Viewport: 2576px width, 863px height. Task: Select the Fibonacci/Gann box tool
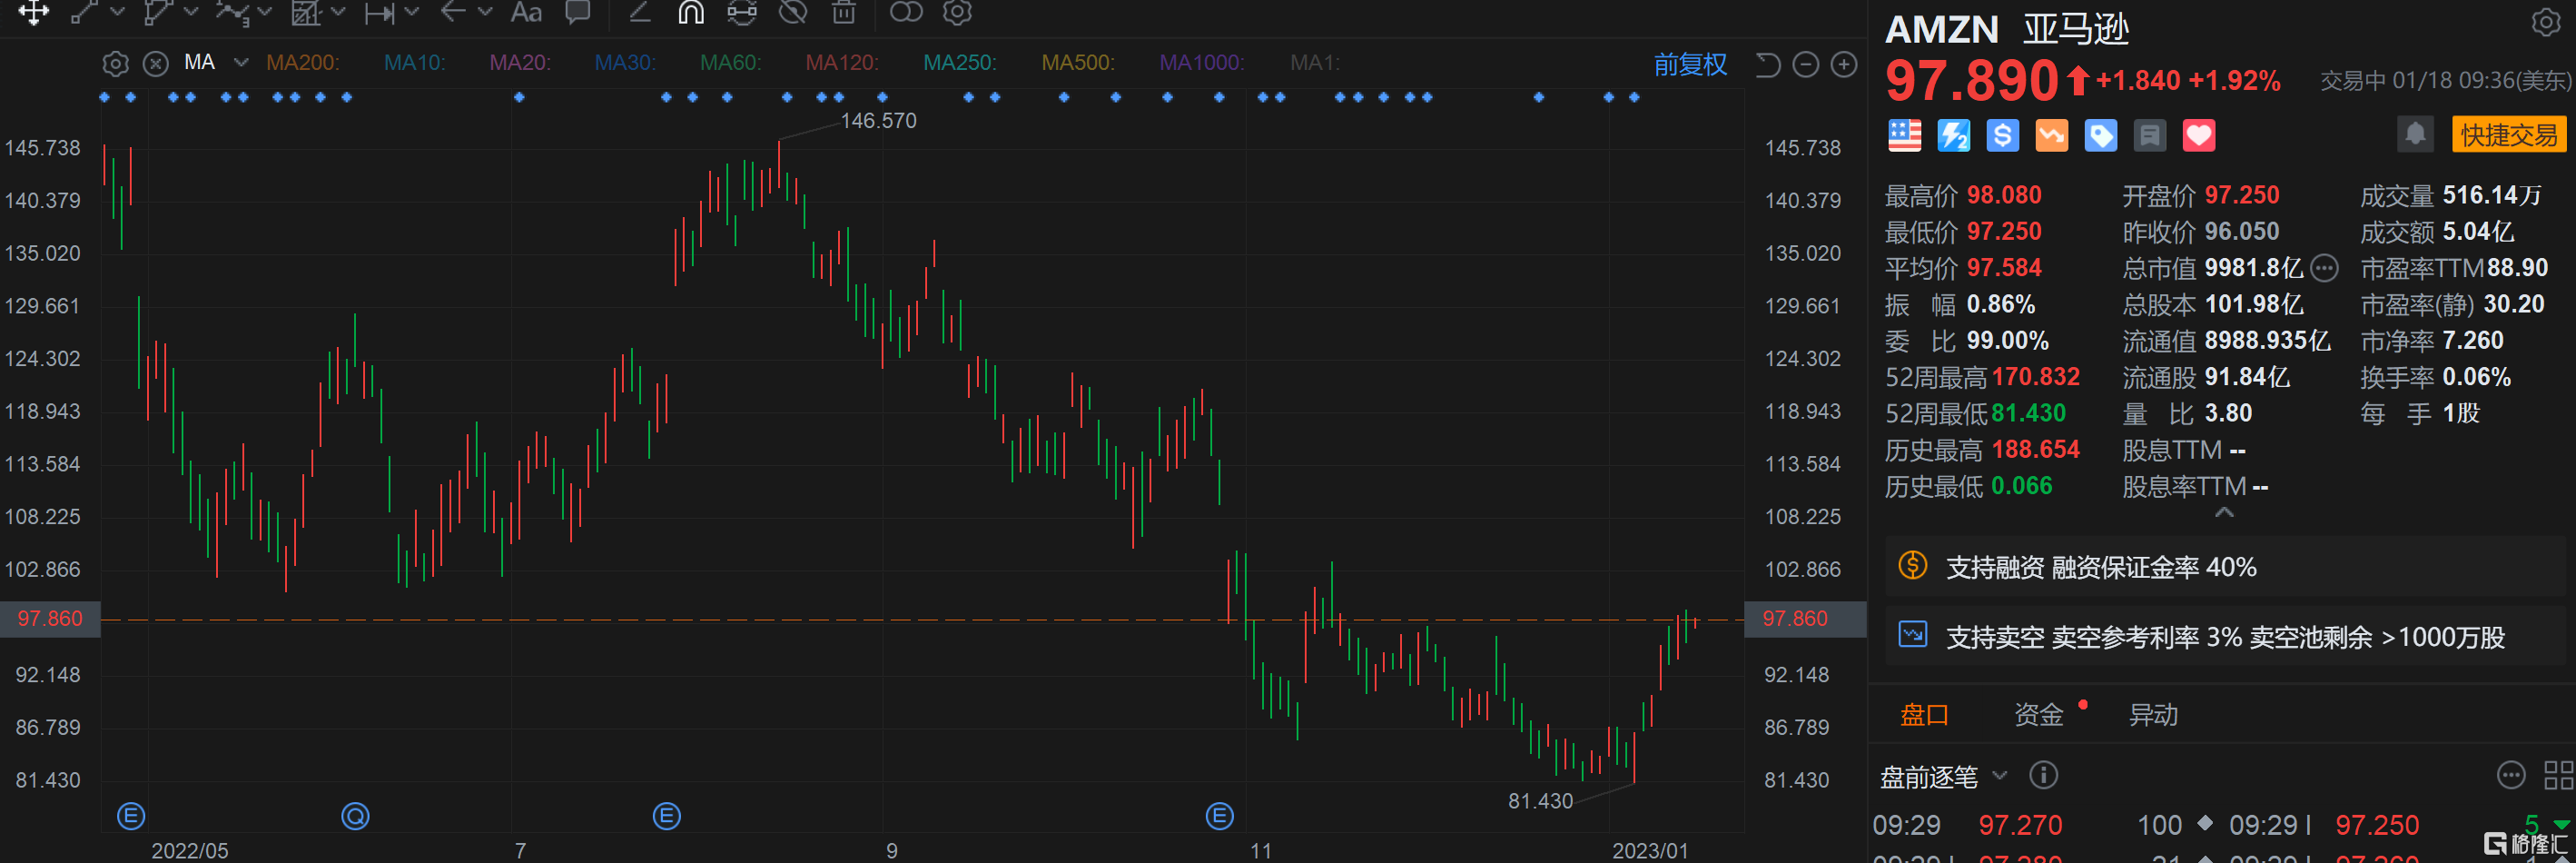pyautogui.click(x=306, y=12)
